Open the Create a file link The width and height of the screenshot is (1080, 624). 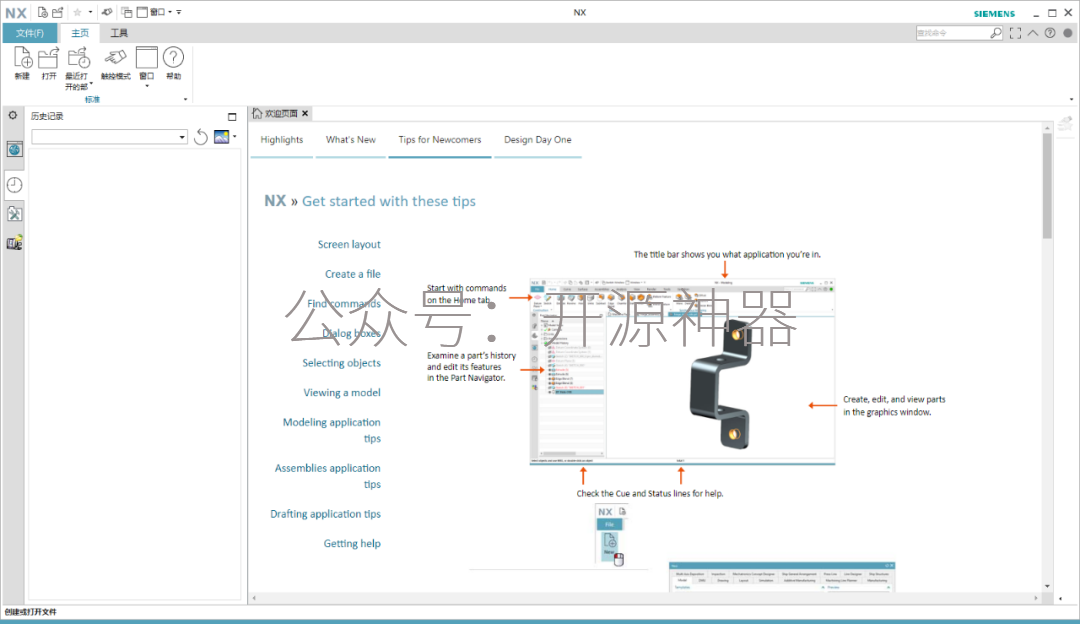(353, 274)
